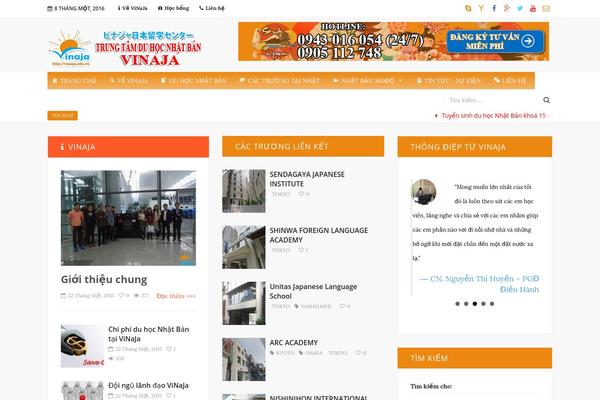Open Chi phí du học Nhật Bản tại ViNaJa link
600x400 pixels.
coord(148,334)
